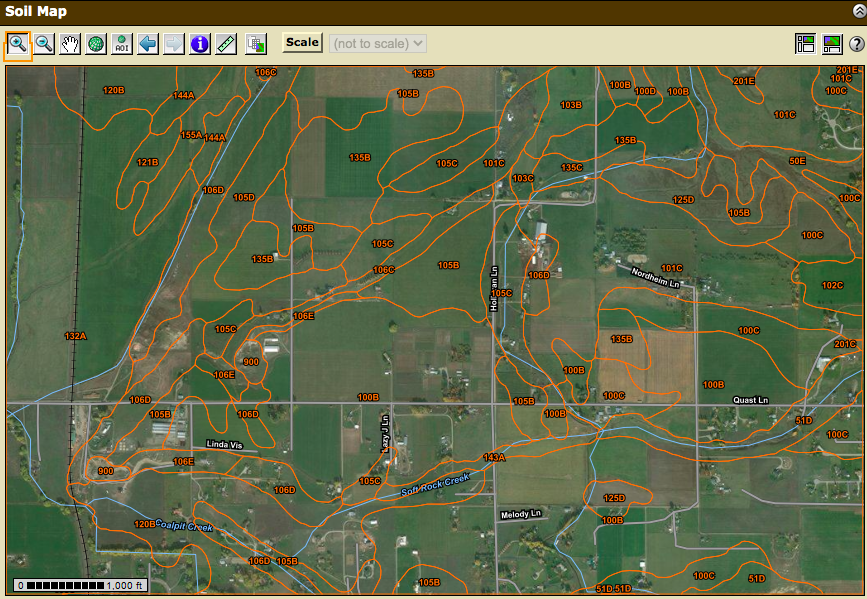Zoom to the AOI with AOI icon

tap(122, 44)
